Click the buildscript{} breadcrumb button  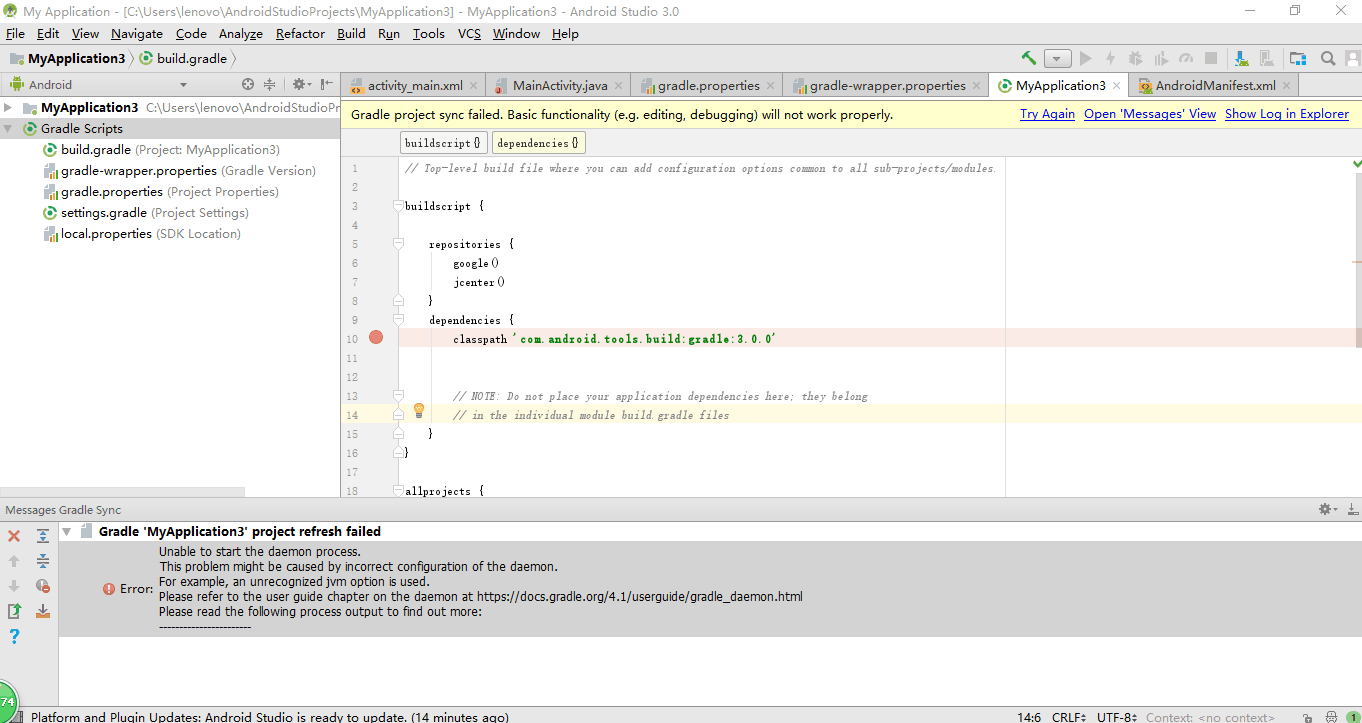(444, 143)
